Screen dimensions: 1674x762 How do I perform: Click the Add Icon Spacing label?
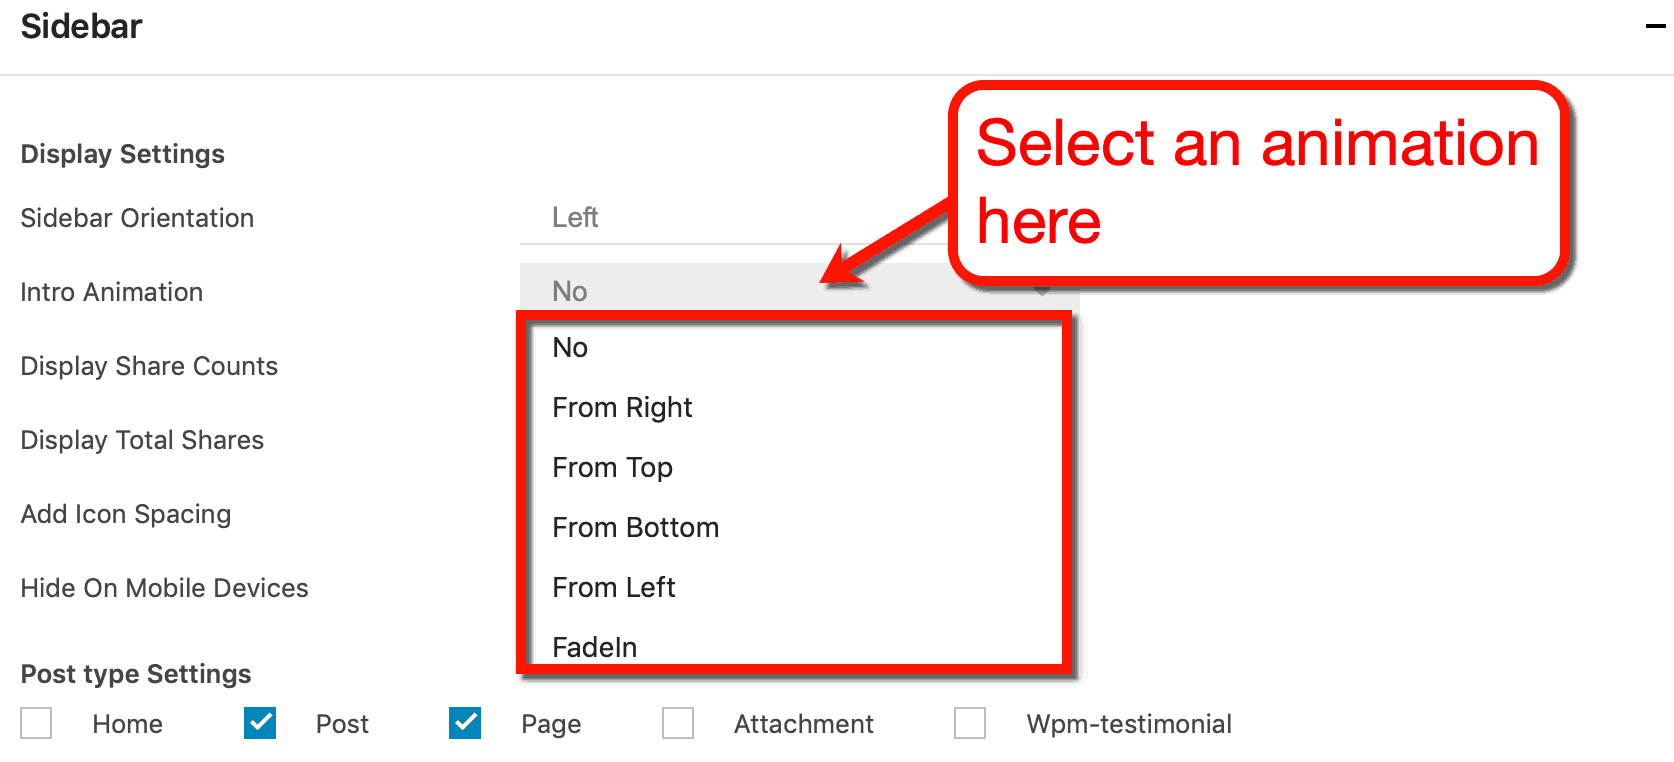coord(125,514)
